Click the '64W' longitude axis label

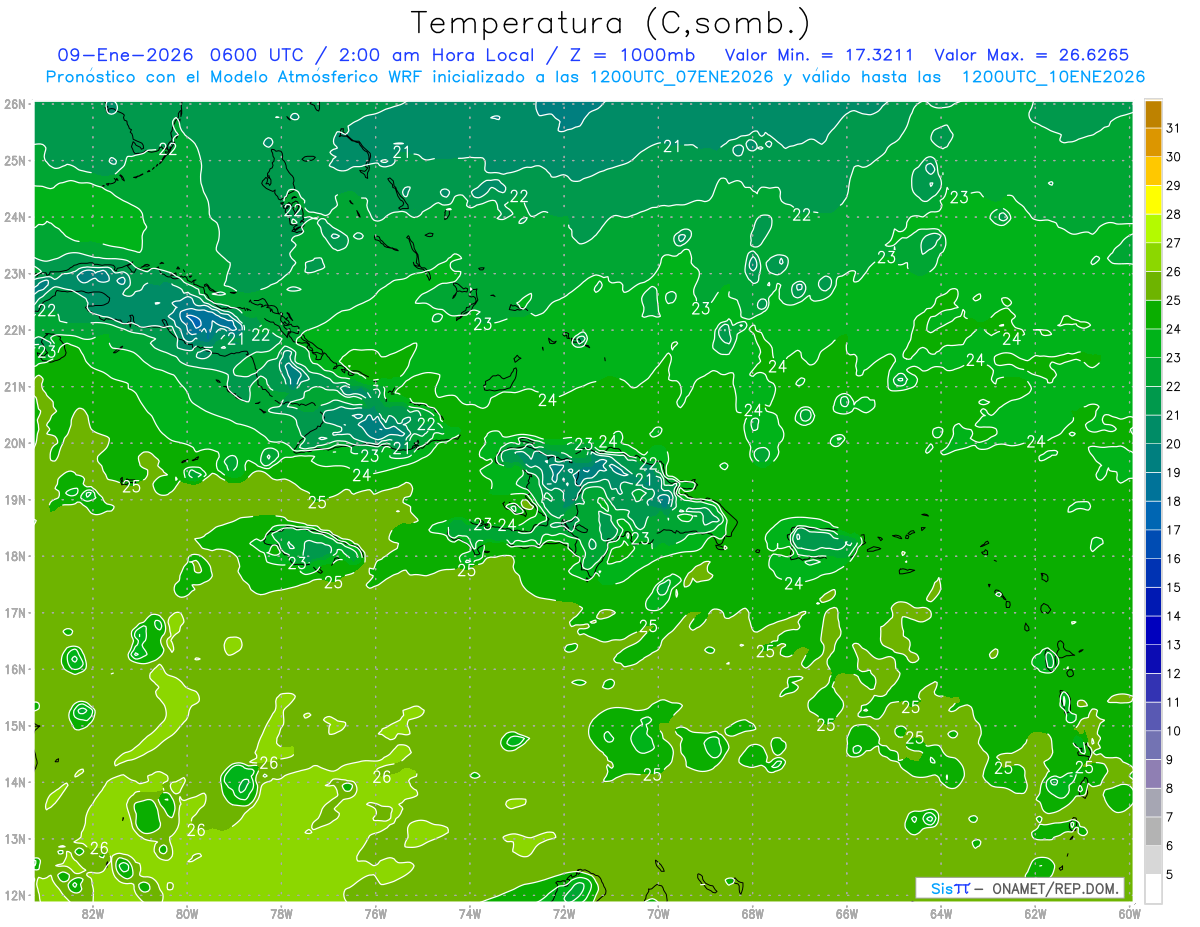coord(941,913)
